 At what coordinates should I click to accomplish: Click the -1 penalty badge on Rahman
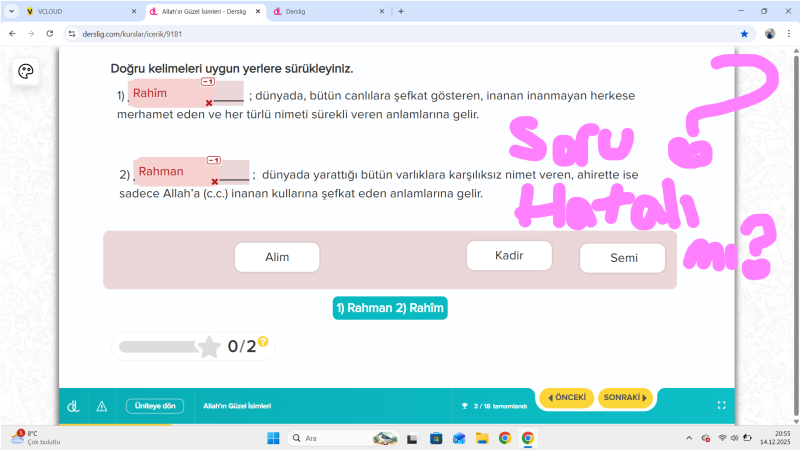click(214, 160)
